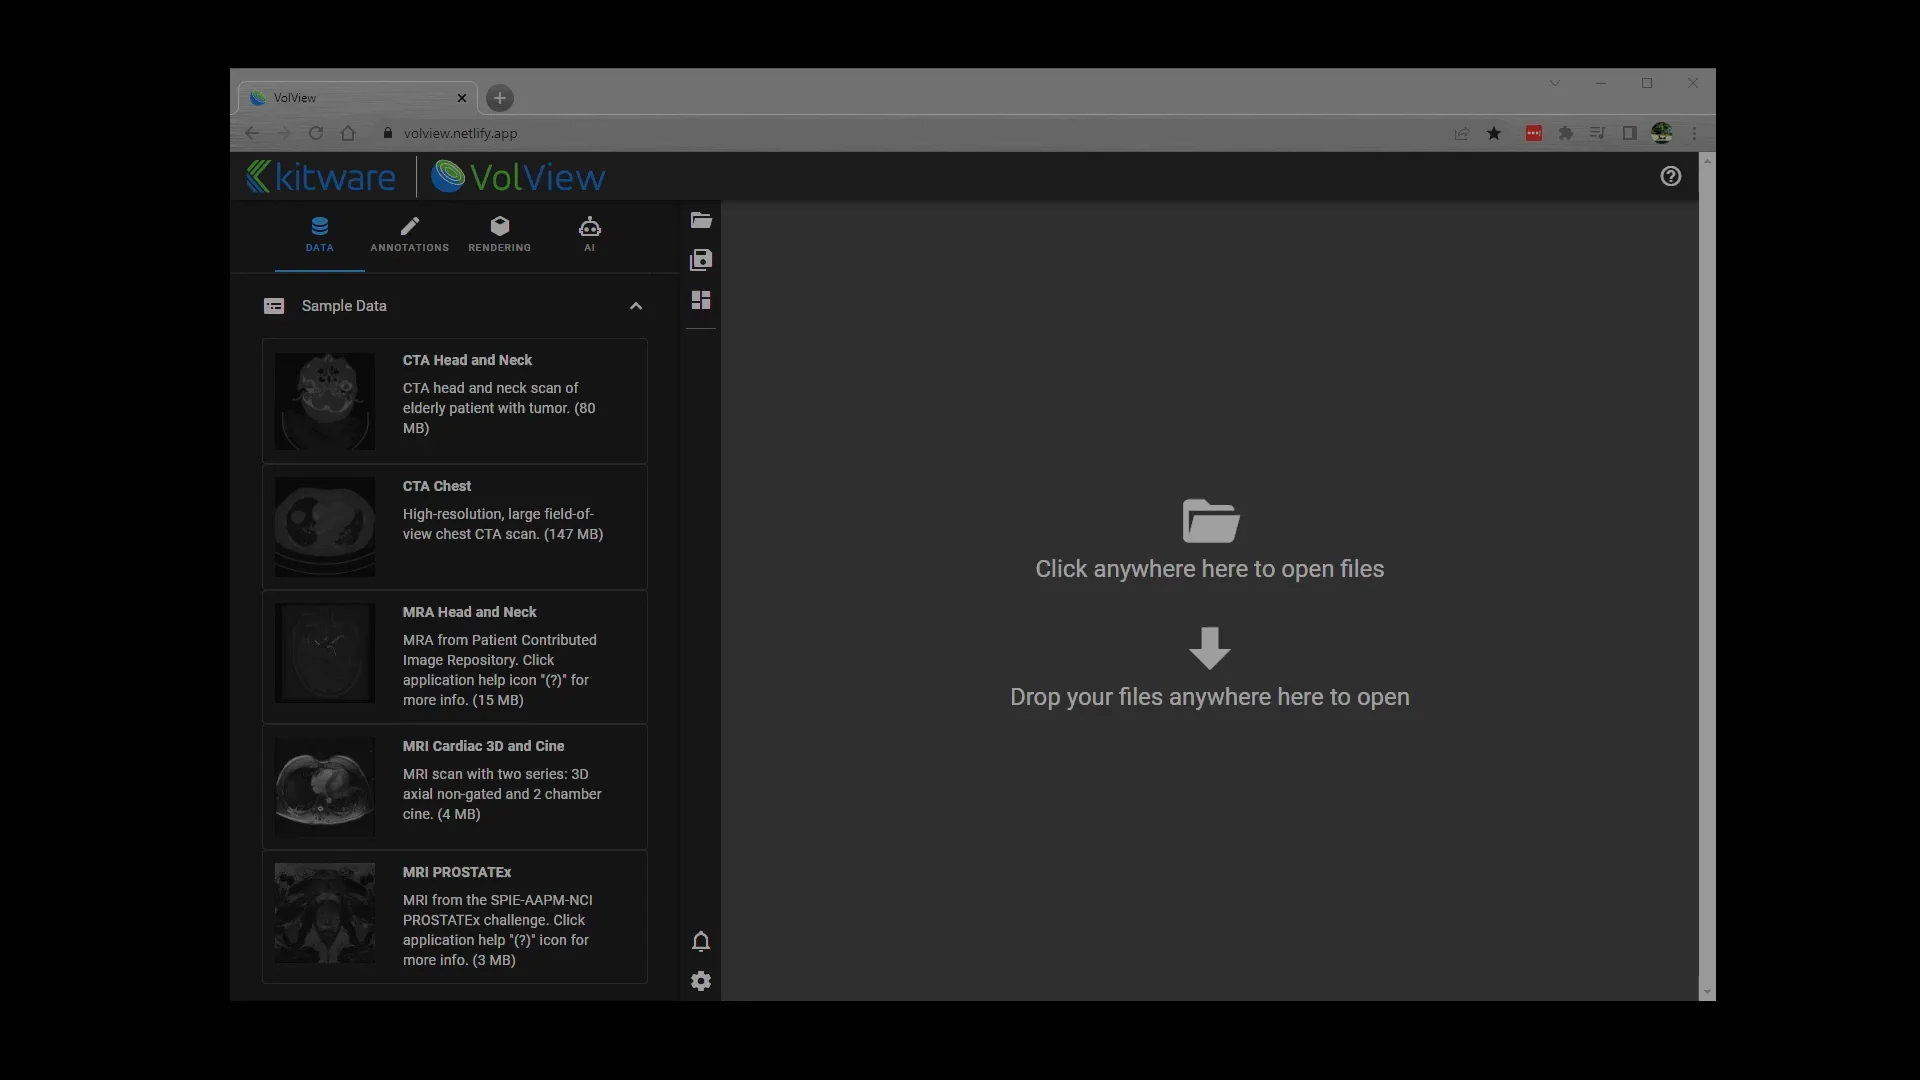
Task: Open notifications bell icon
Action: [701, 941]
